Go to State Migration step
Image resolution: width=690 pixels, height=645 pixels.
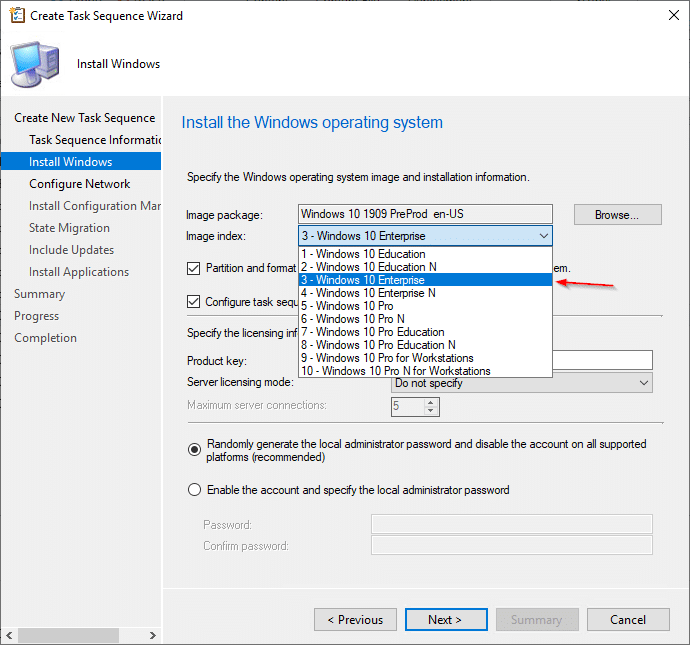[x=70, y=228]
